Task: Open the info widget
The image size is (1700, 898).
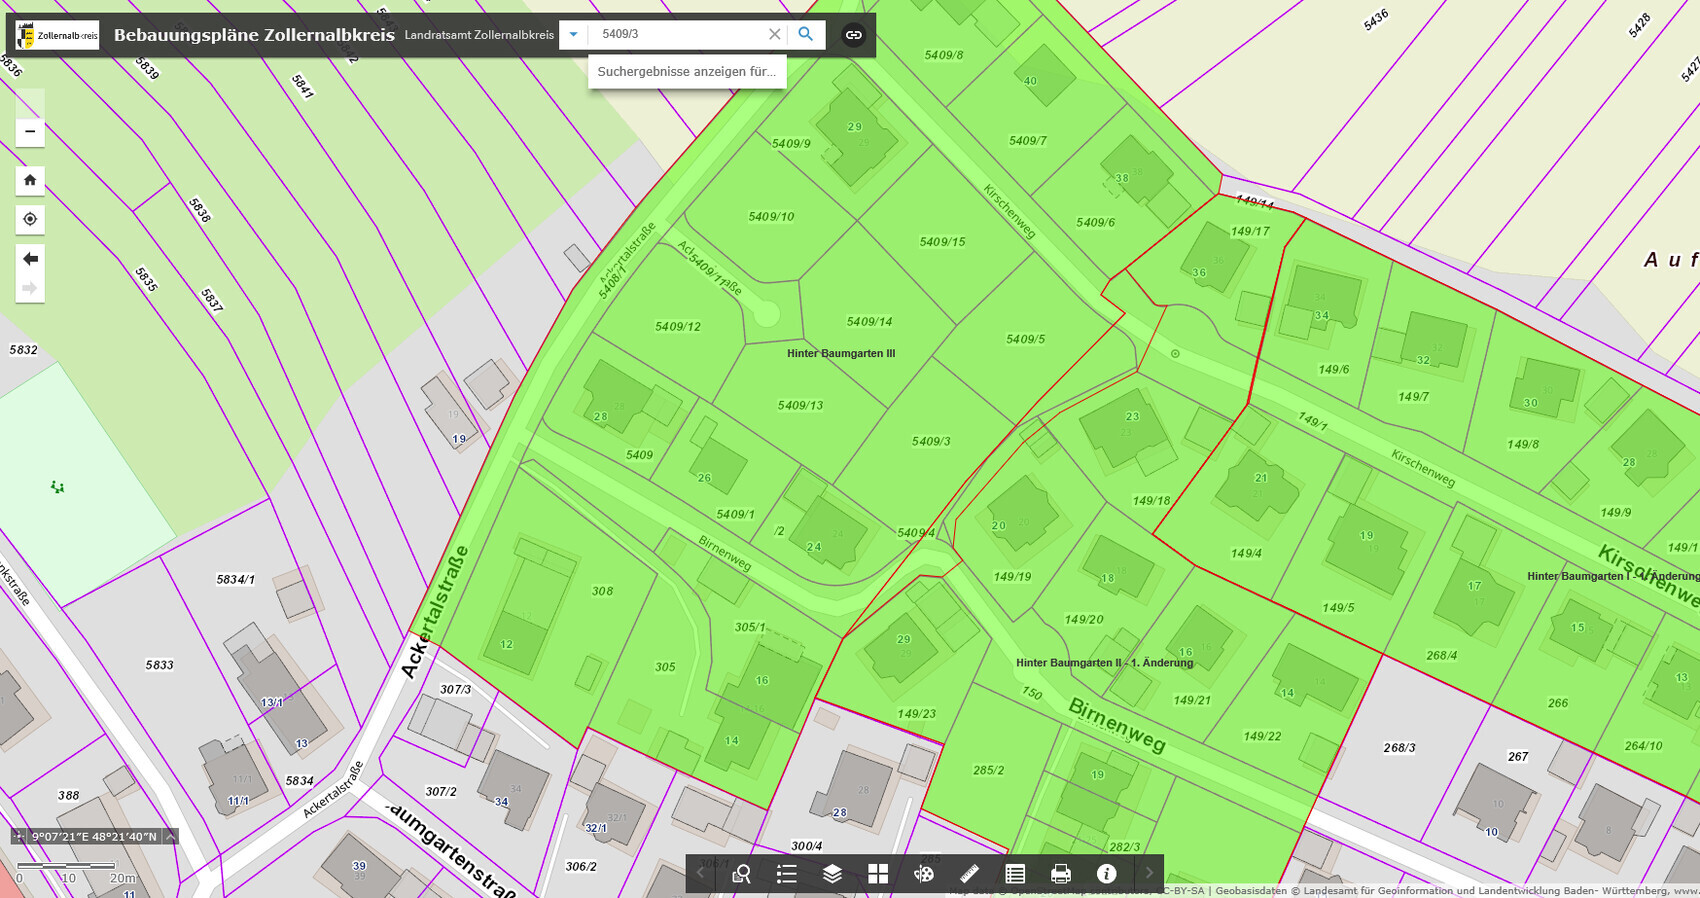Action: point(1106,874)
